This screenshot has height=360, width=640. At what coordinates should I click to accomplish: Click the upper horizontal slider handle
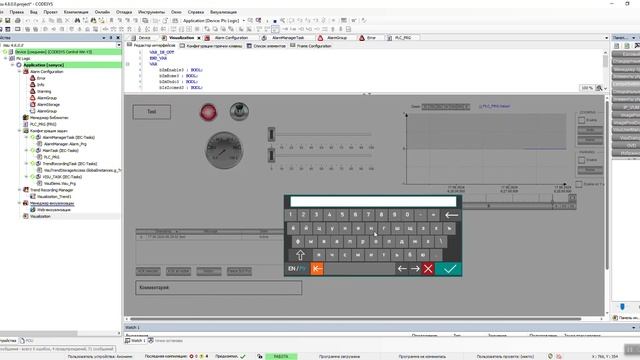[x=271, y=134]
